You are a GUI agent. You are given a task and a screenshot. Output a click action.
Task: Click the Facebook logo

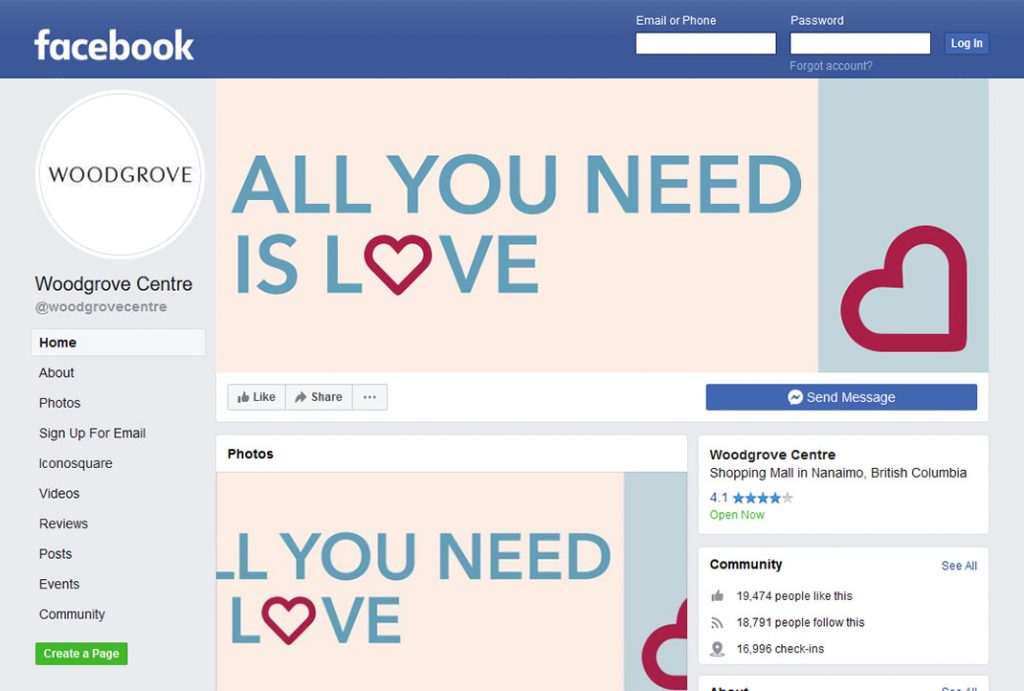[x=114, y=45]
